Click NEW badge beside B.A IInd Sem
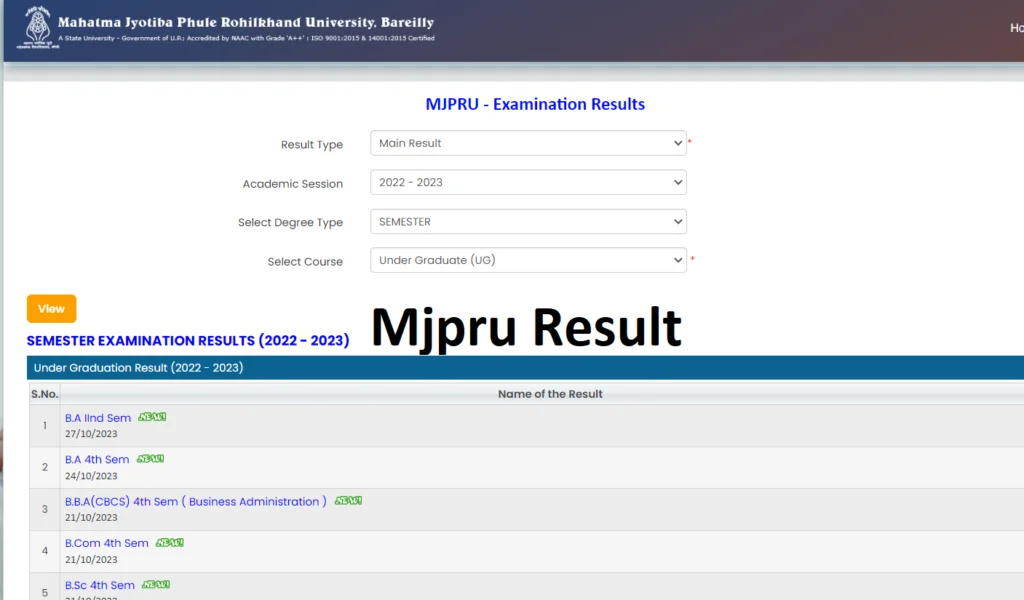 click(x=152, y=417)
